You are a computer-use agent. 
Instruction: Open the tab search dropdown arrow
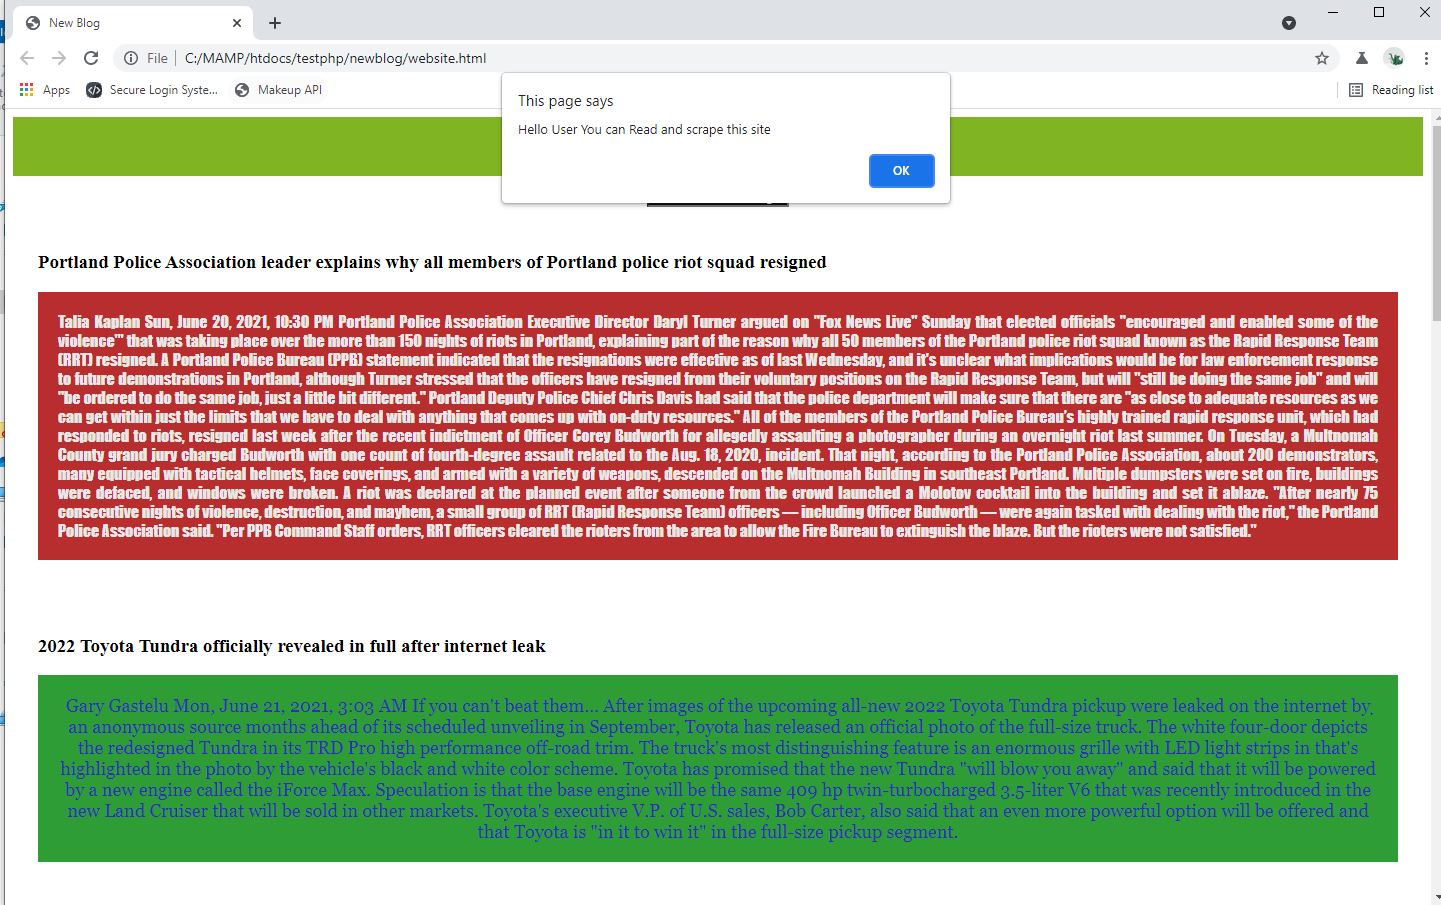click(x=1289, y=23)
